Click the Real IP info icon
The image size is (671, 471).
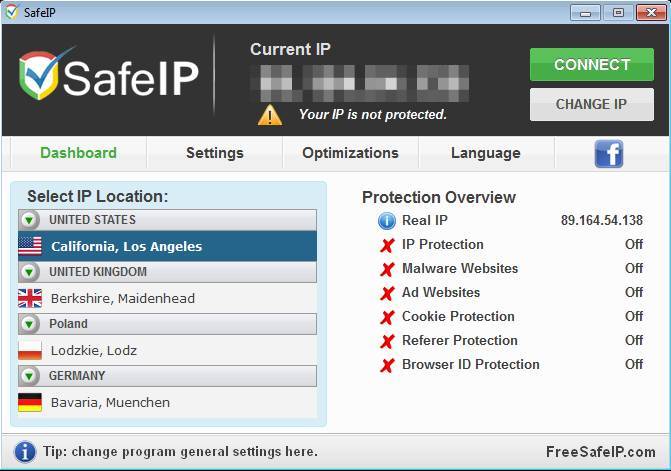click(x=387, y=221)
